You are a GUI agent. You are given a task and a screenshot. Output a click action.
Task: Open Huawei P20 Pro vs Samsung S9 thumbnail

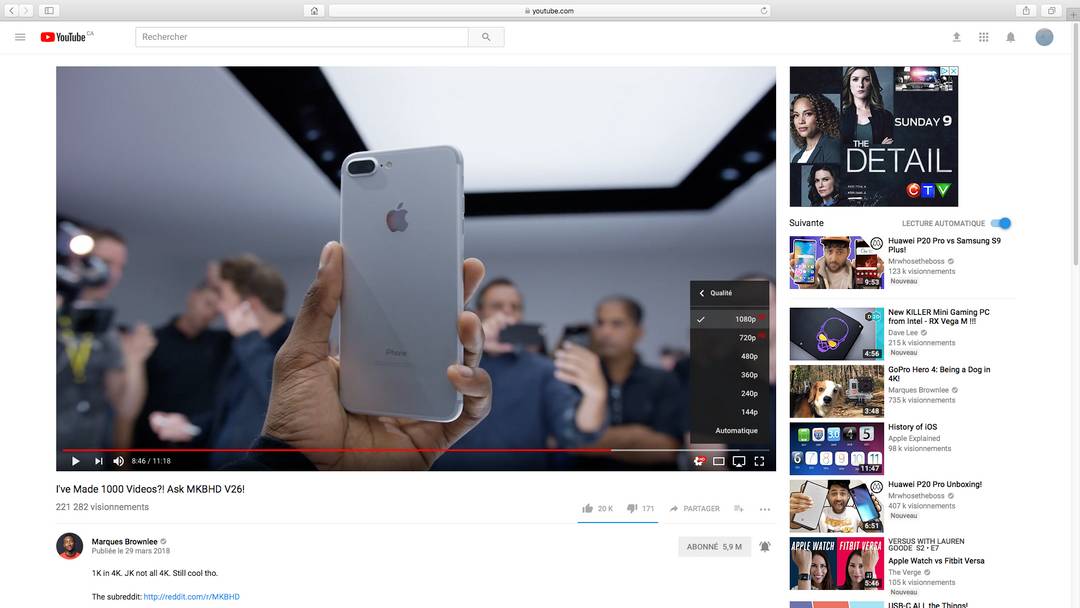tap(836, 262)
